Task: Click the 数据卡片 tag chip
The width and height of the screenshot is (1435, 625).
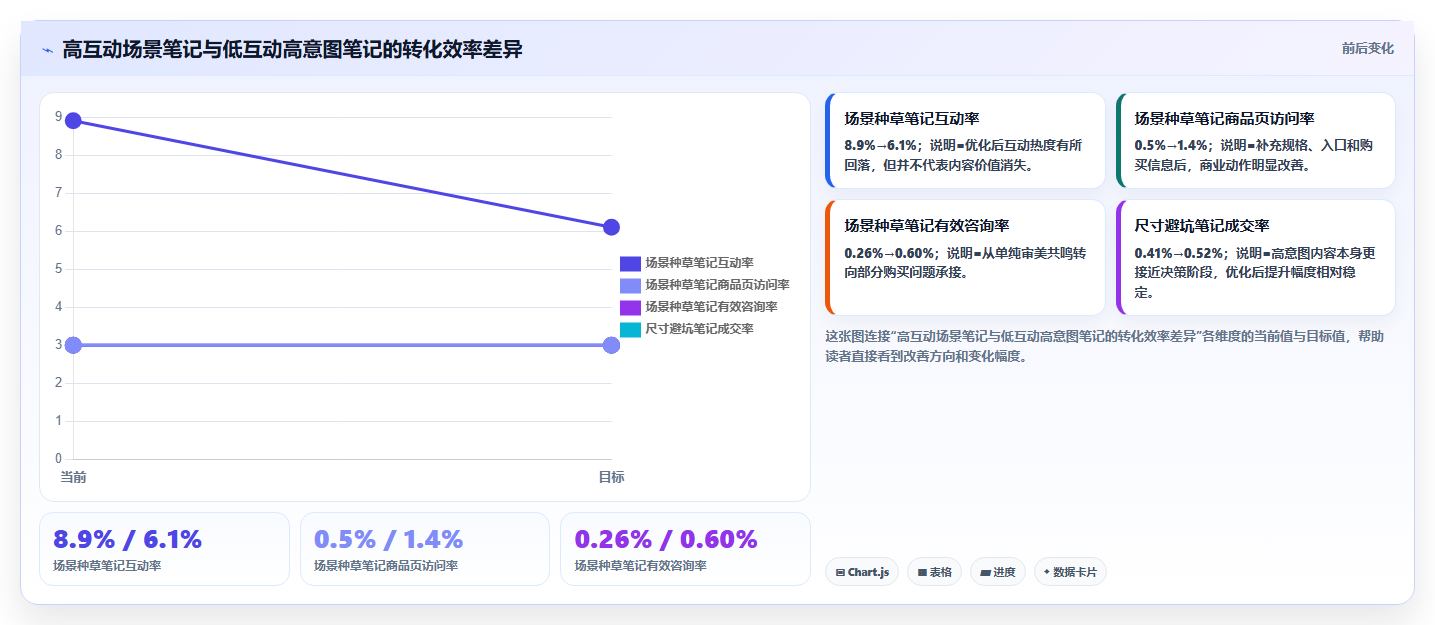Action: 1070,572
